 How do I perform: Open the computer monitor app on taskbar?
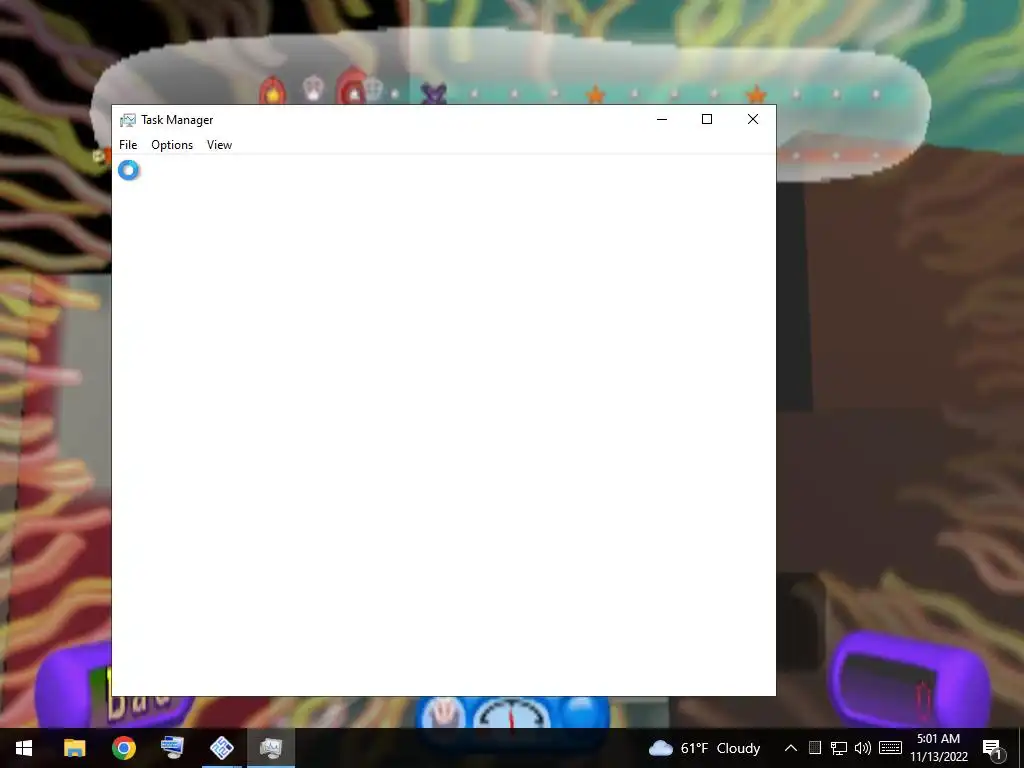172,748
